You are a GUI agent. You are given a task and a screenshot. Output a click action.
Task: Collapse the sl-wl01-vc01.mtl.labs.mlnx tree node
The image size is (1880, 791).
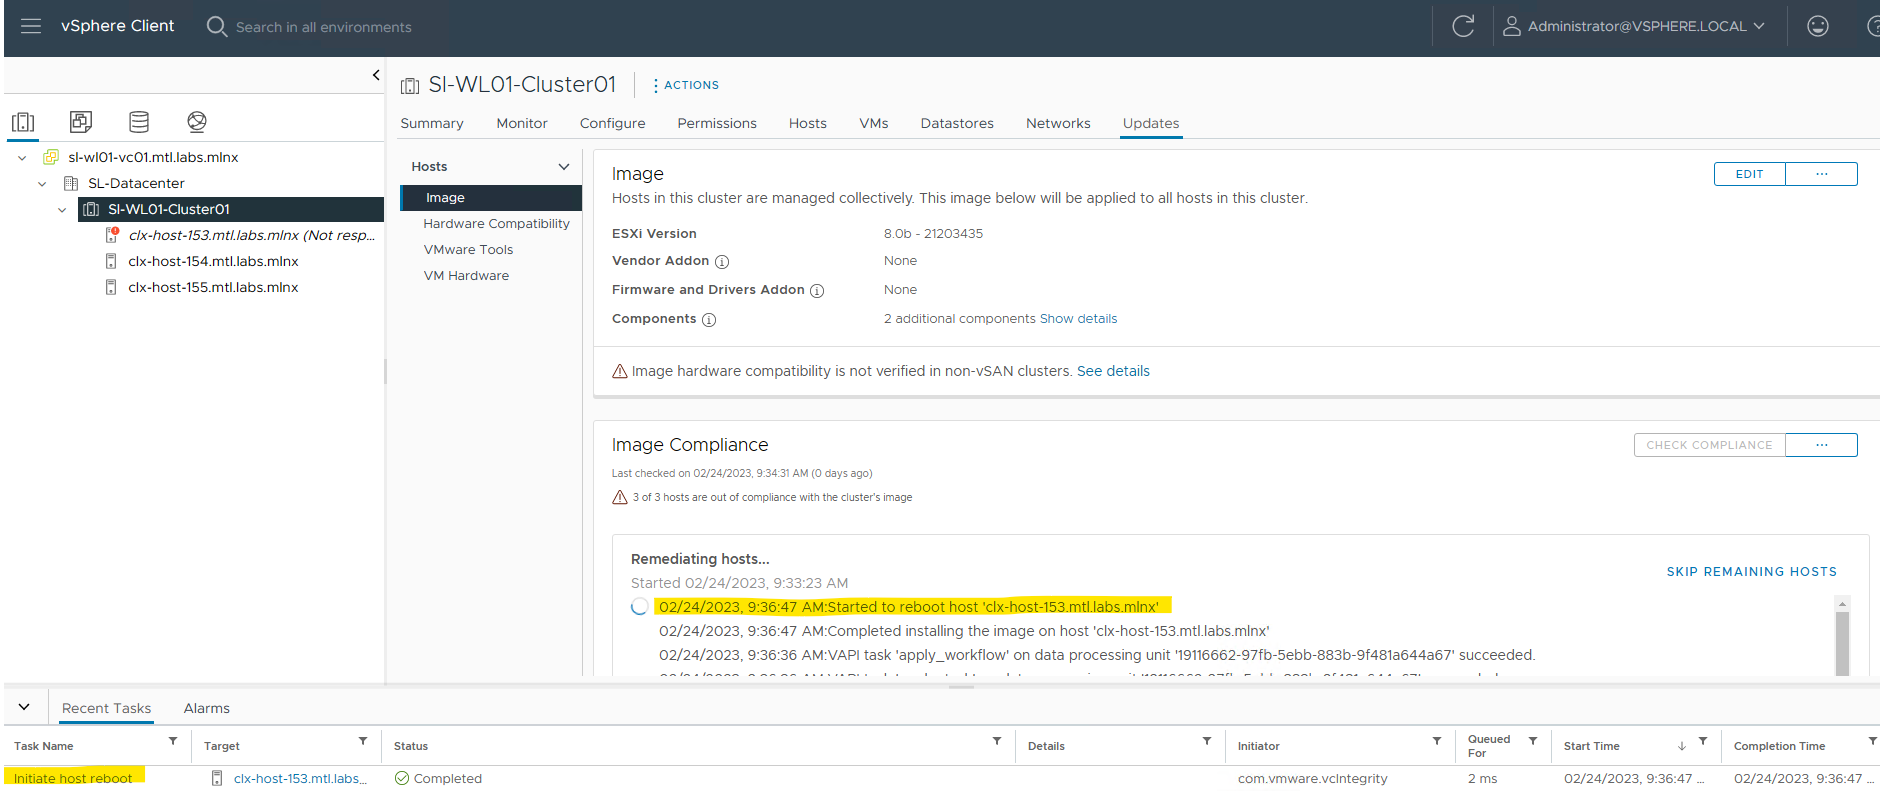(22, 157)
